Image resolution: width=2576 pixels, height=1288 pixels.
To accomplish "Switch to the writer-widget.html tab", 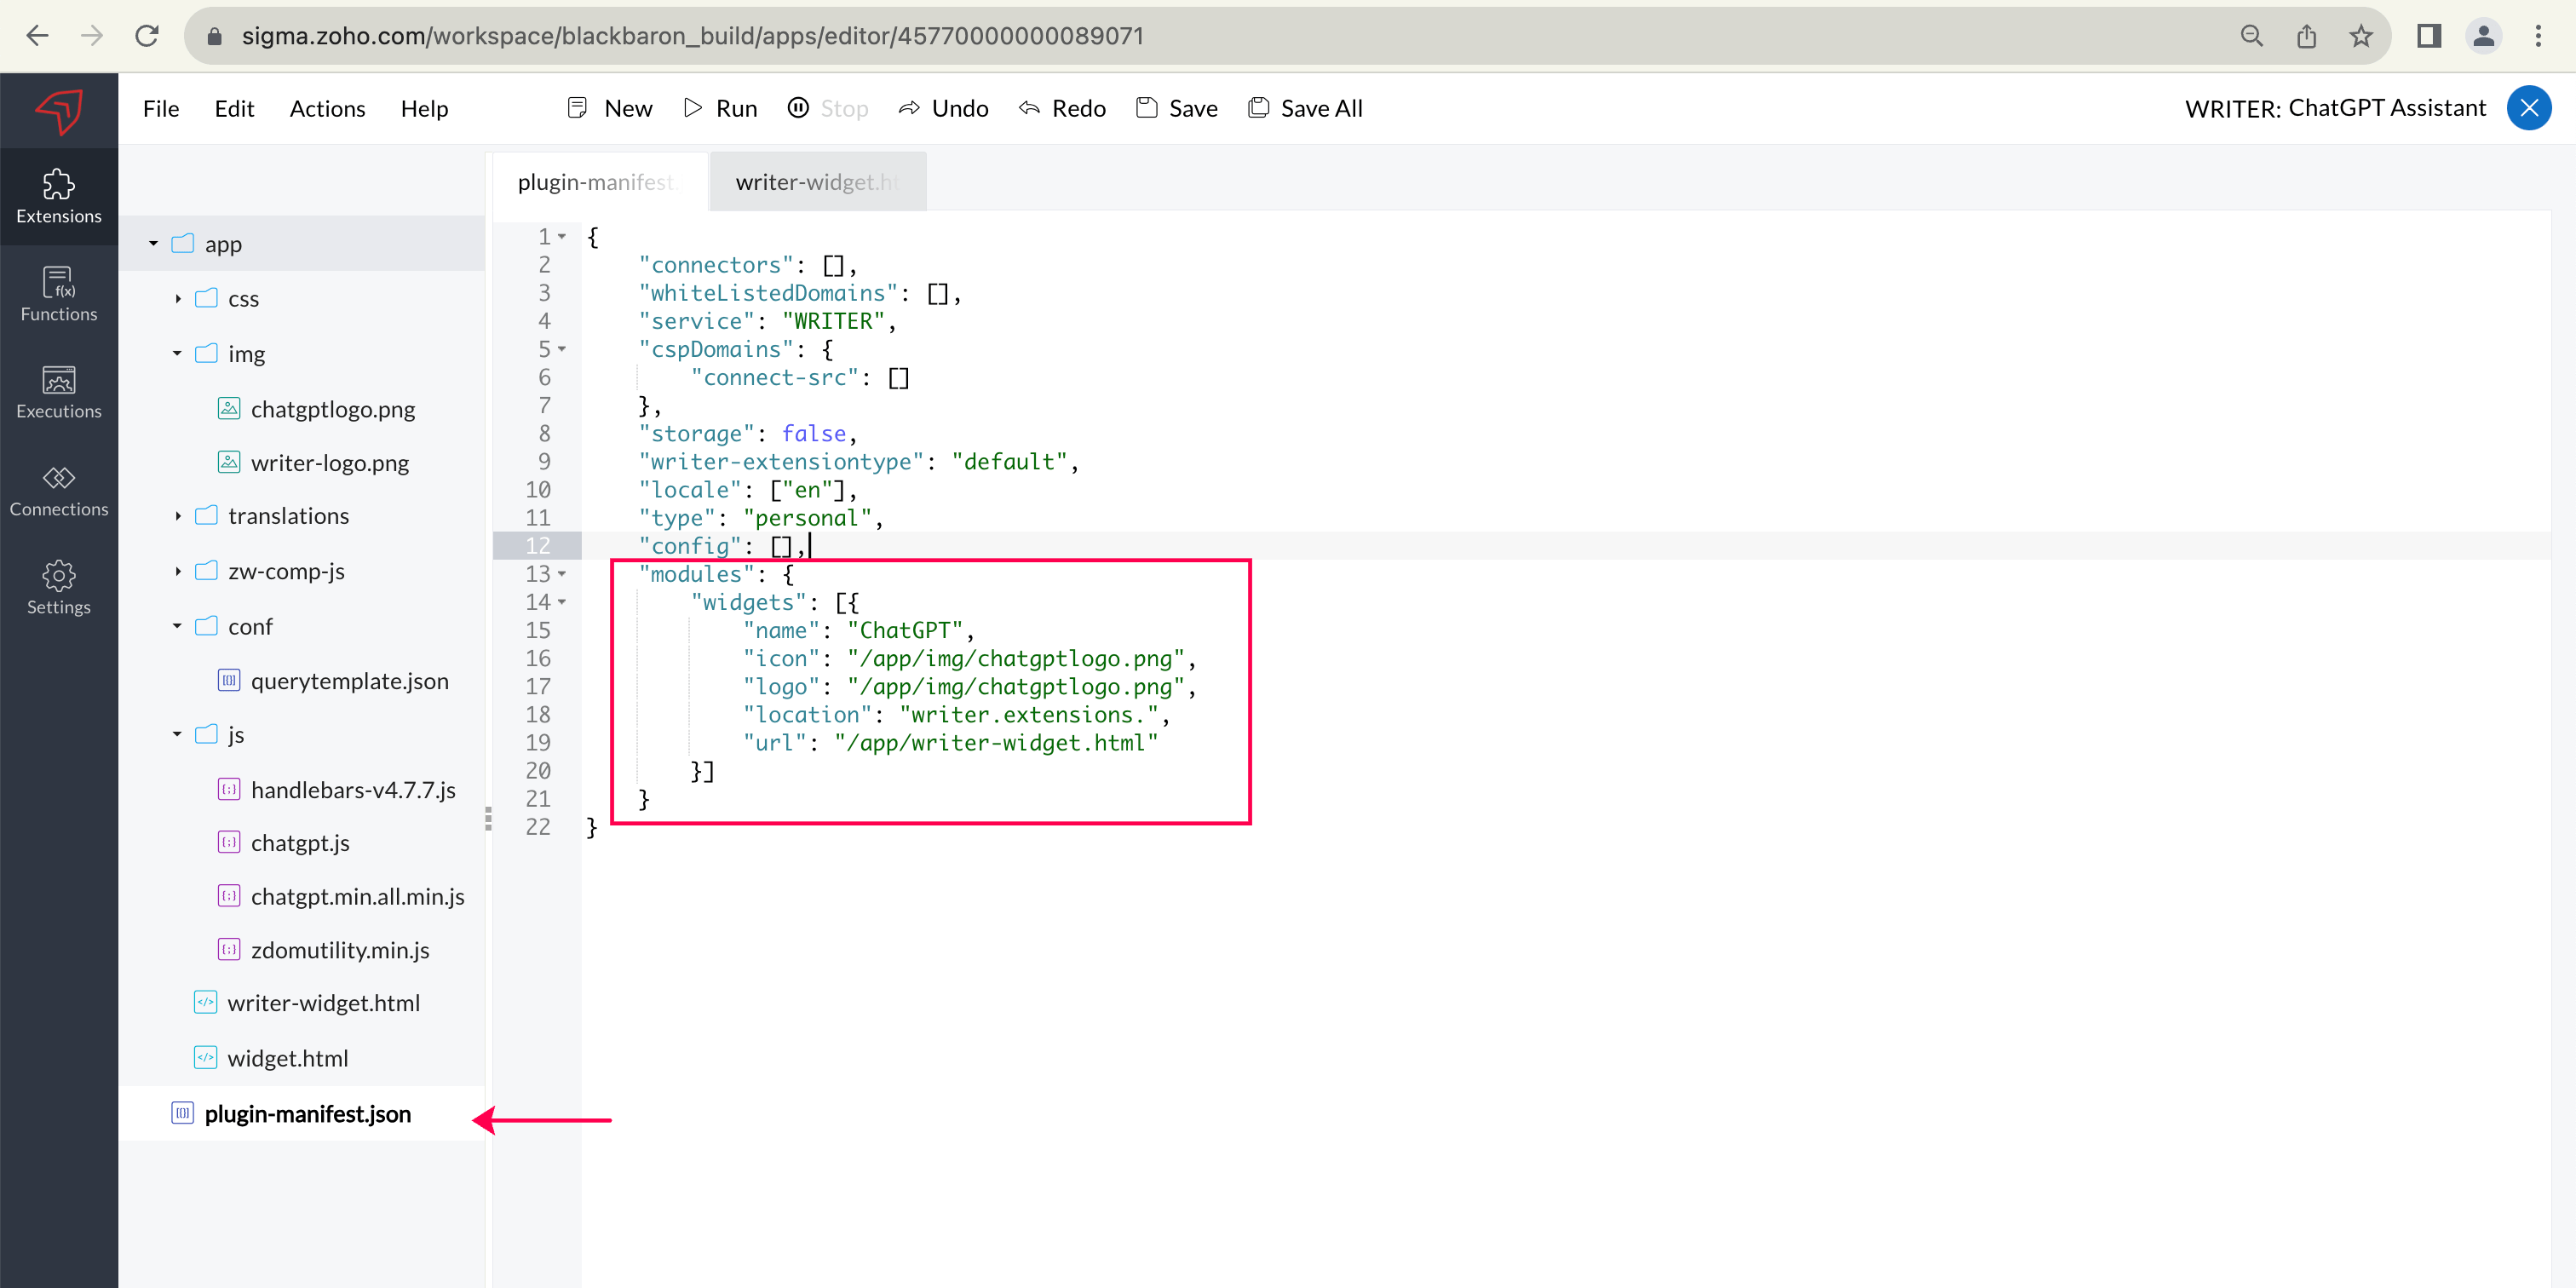I will coord(817,182).
